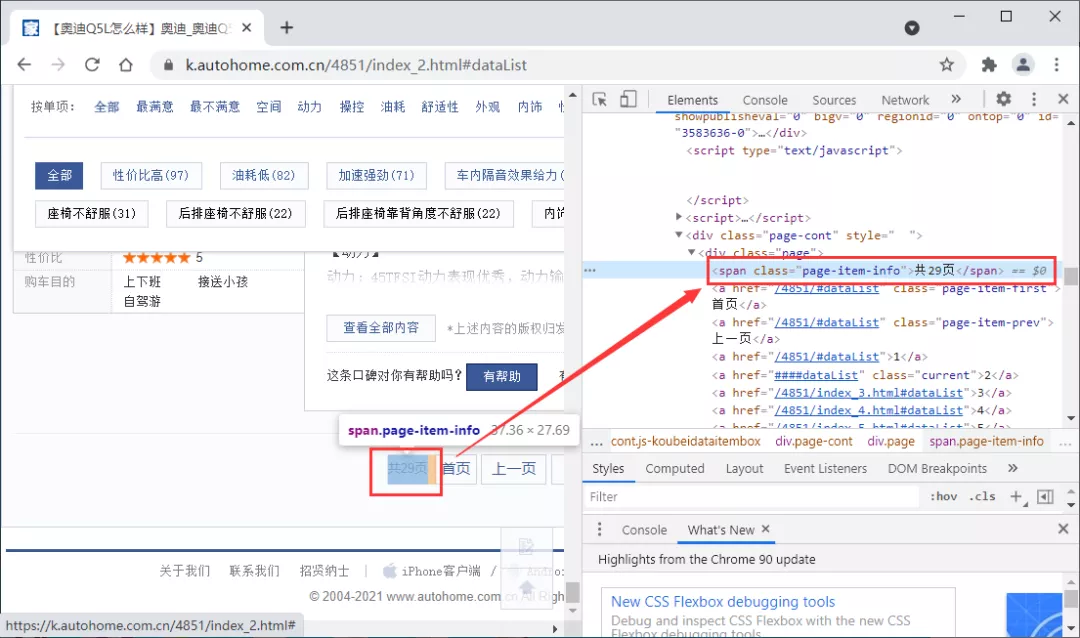Switch to the Network panel tab
Screen dimensions: 1080x638
click(x=905, y=100)
